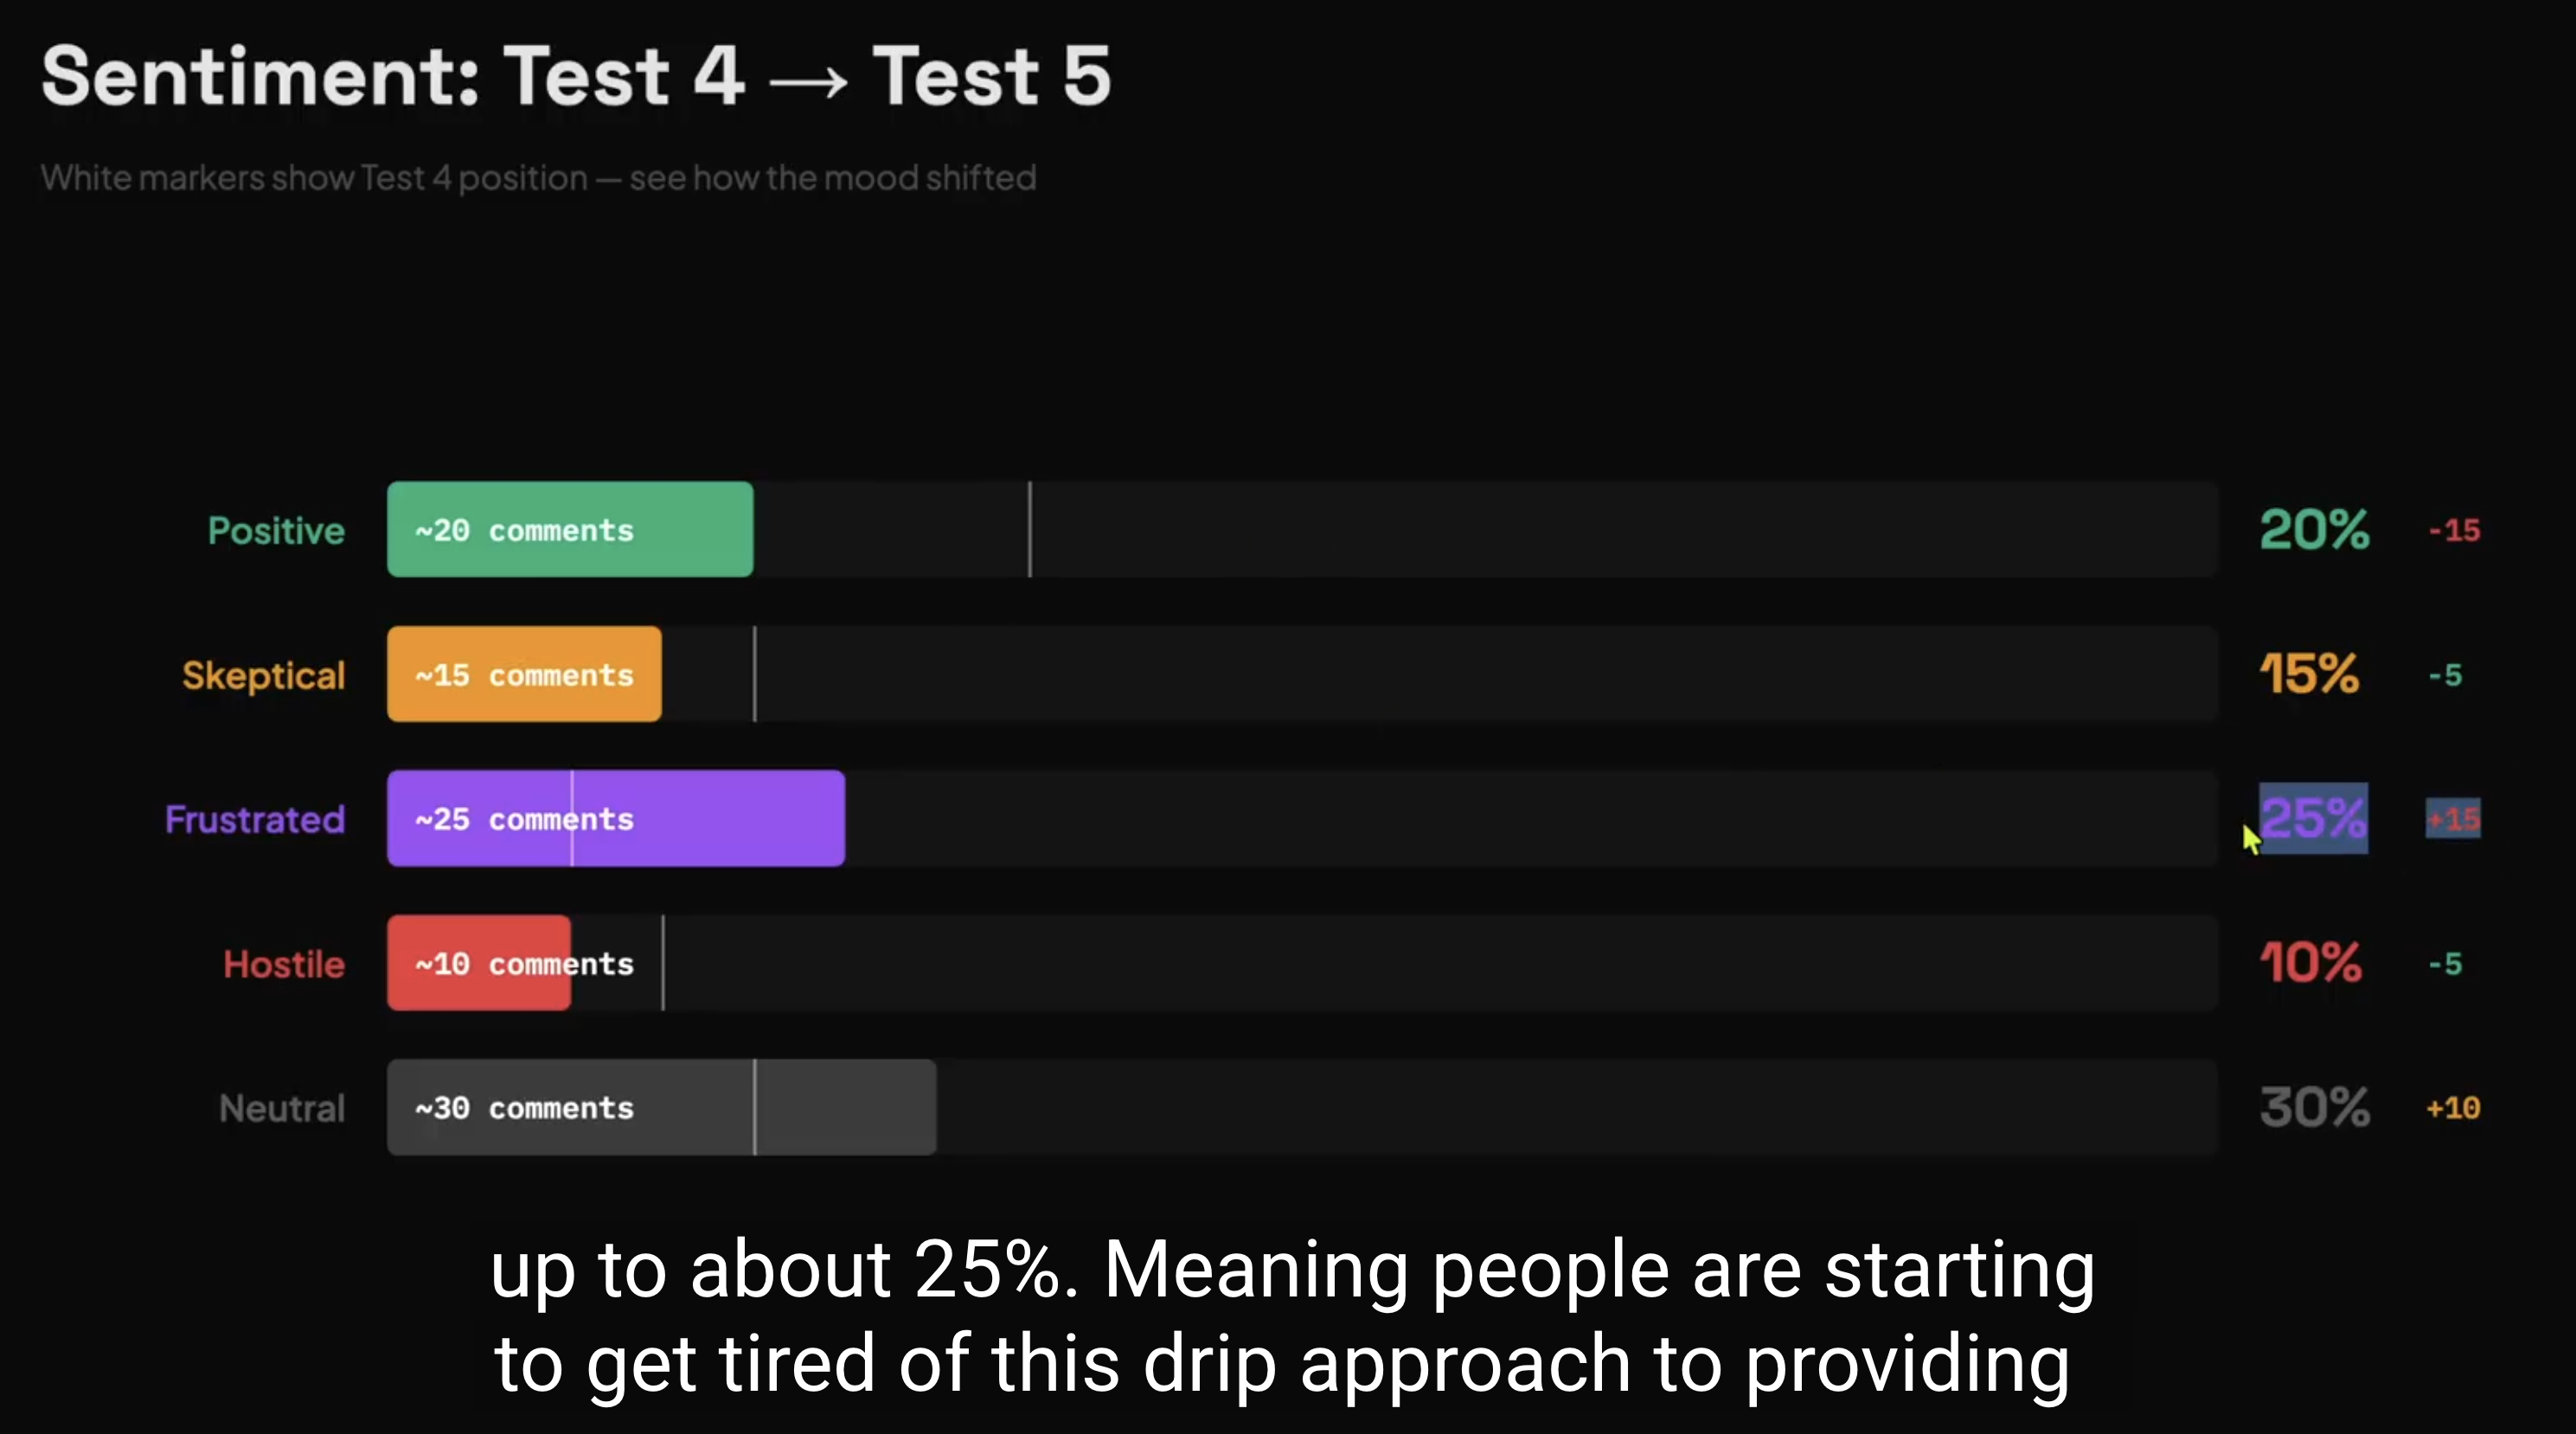Click the white Test 4 marker on Positive row

coord(1029,529)
